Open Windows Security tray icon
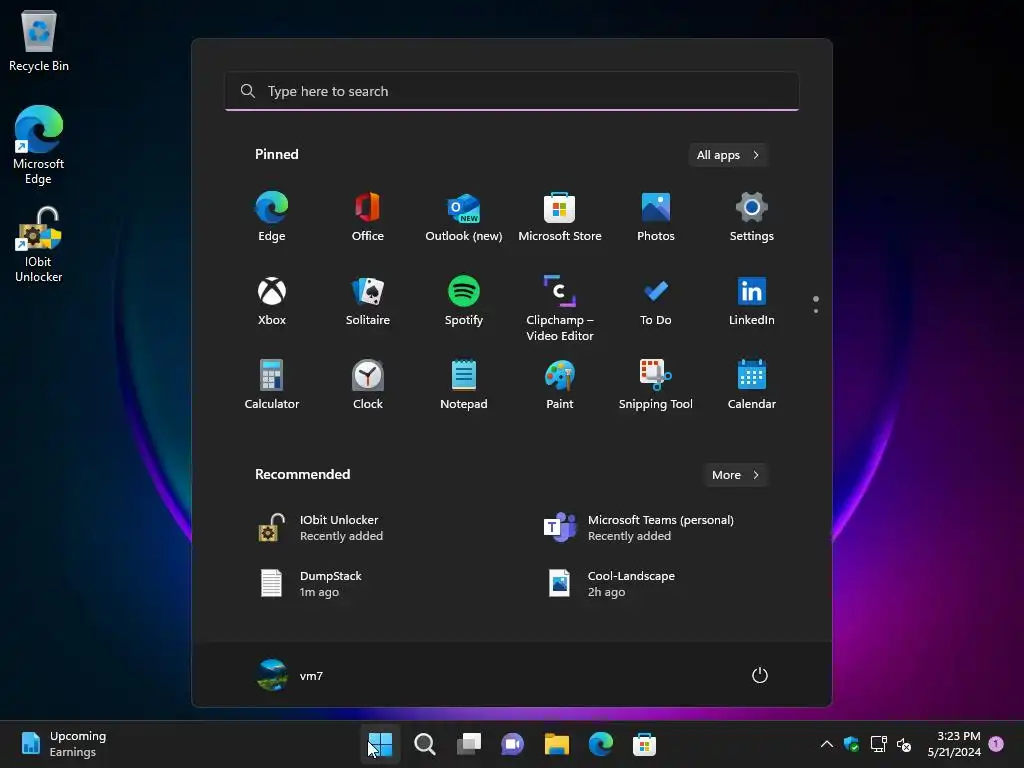This screenshot has height=768, width=1024. coord(852,744)
